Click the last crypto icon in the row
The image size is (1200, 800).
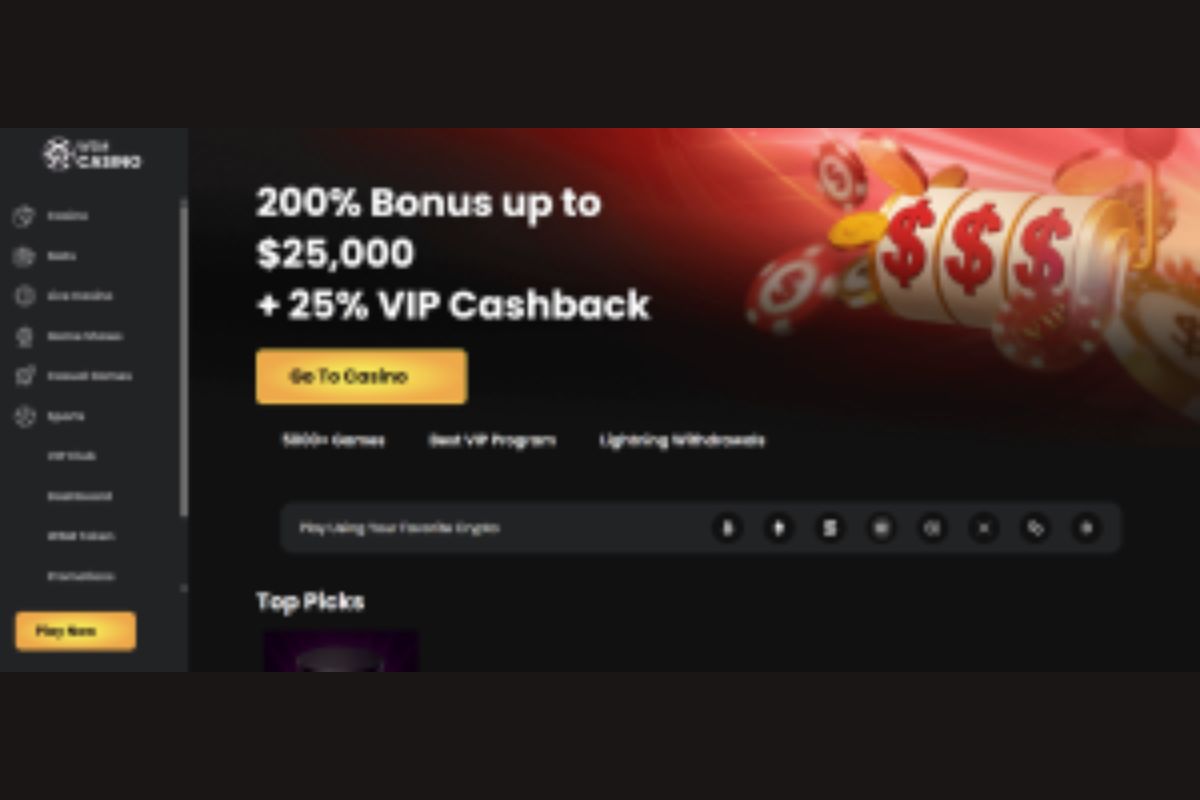pyautogui.click(x=1087, y=528)
